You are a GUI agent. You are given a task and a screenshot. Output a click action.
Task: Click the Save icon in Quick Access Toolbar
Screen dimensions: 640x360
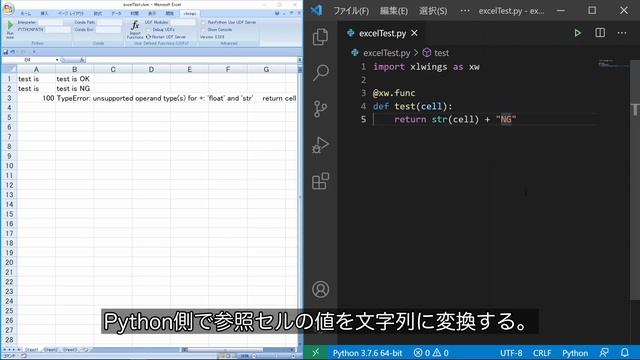point(6,52)
